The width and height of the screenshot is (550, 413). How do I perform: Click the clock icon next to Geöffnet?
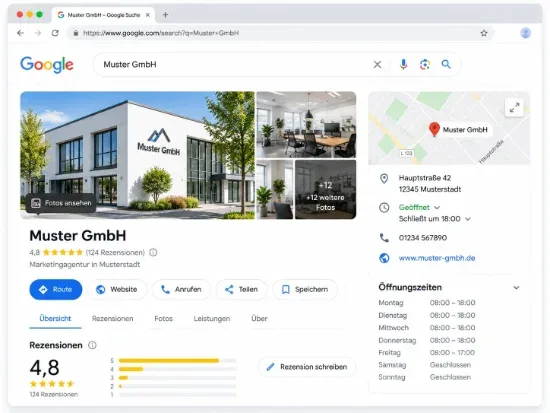[384, 207]
